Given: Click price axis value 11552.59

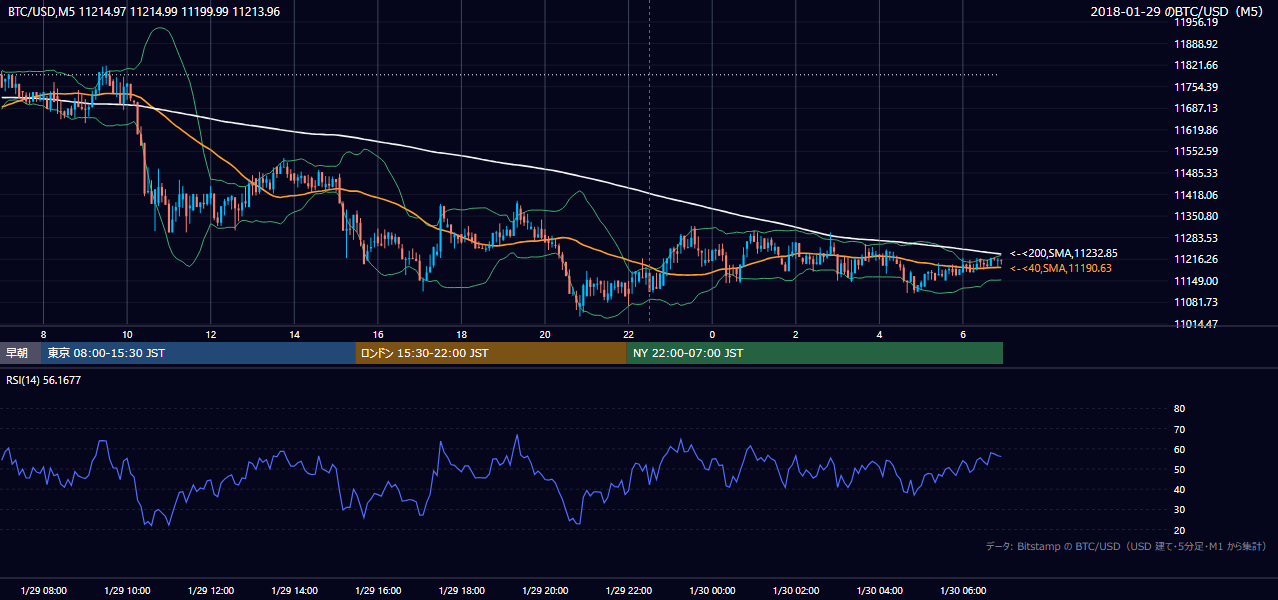Looking at the screenshot, I should (x=1196, y=151).
